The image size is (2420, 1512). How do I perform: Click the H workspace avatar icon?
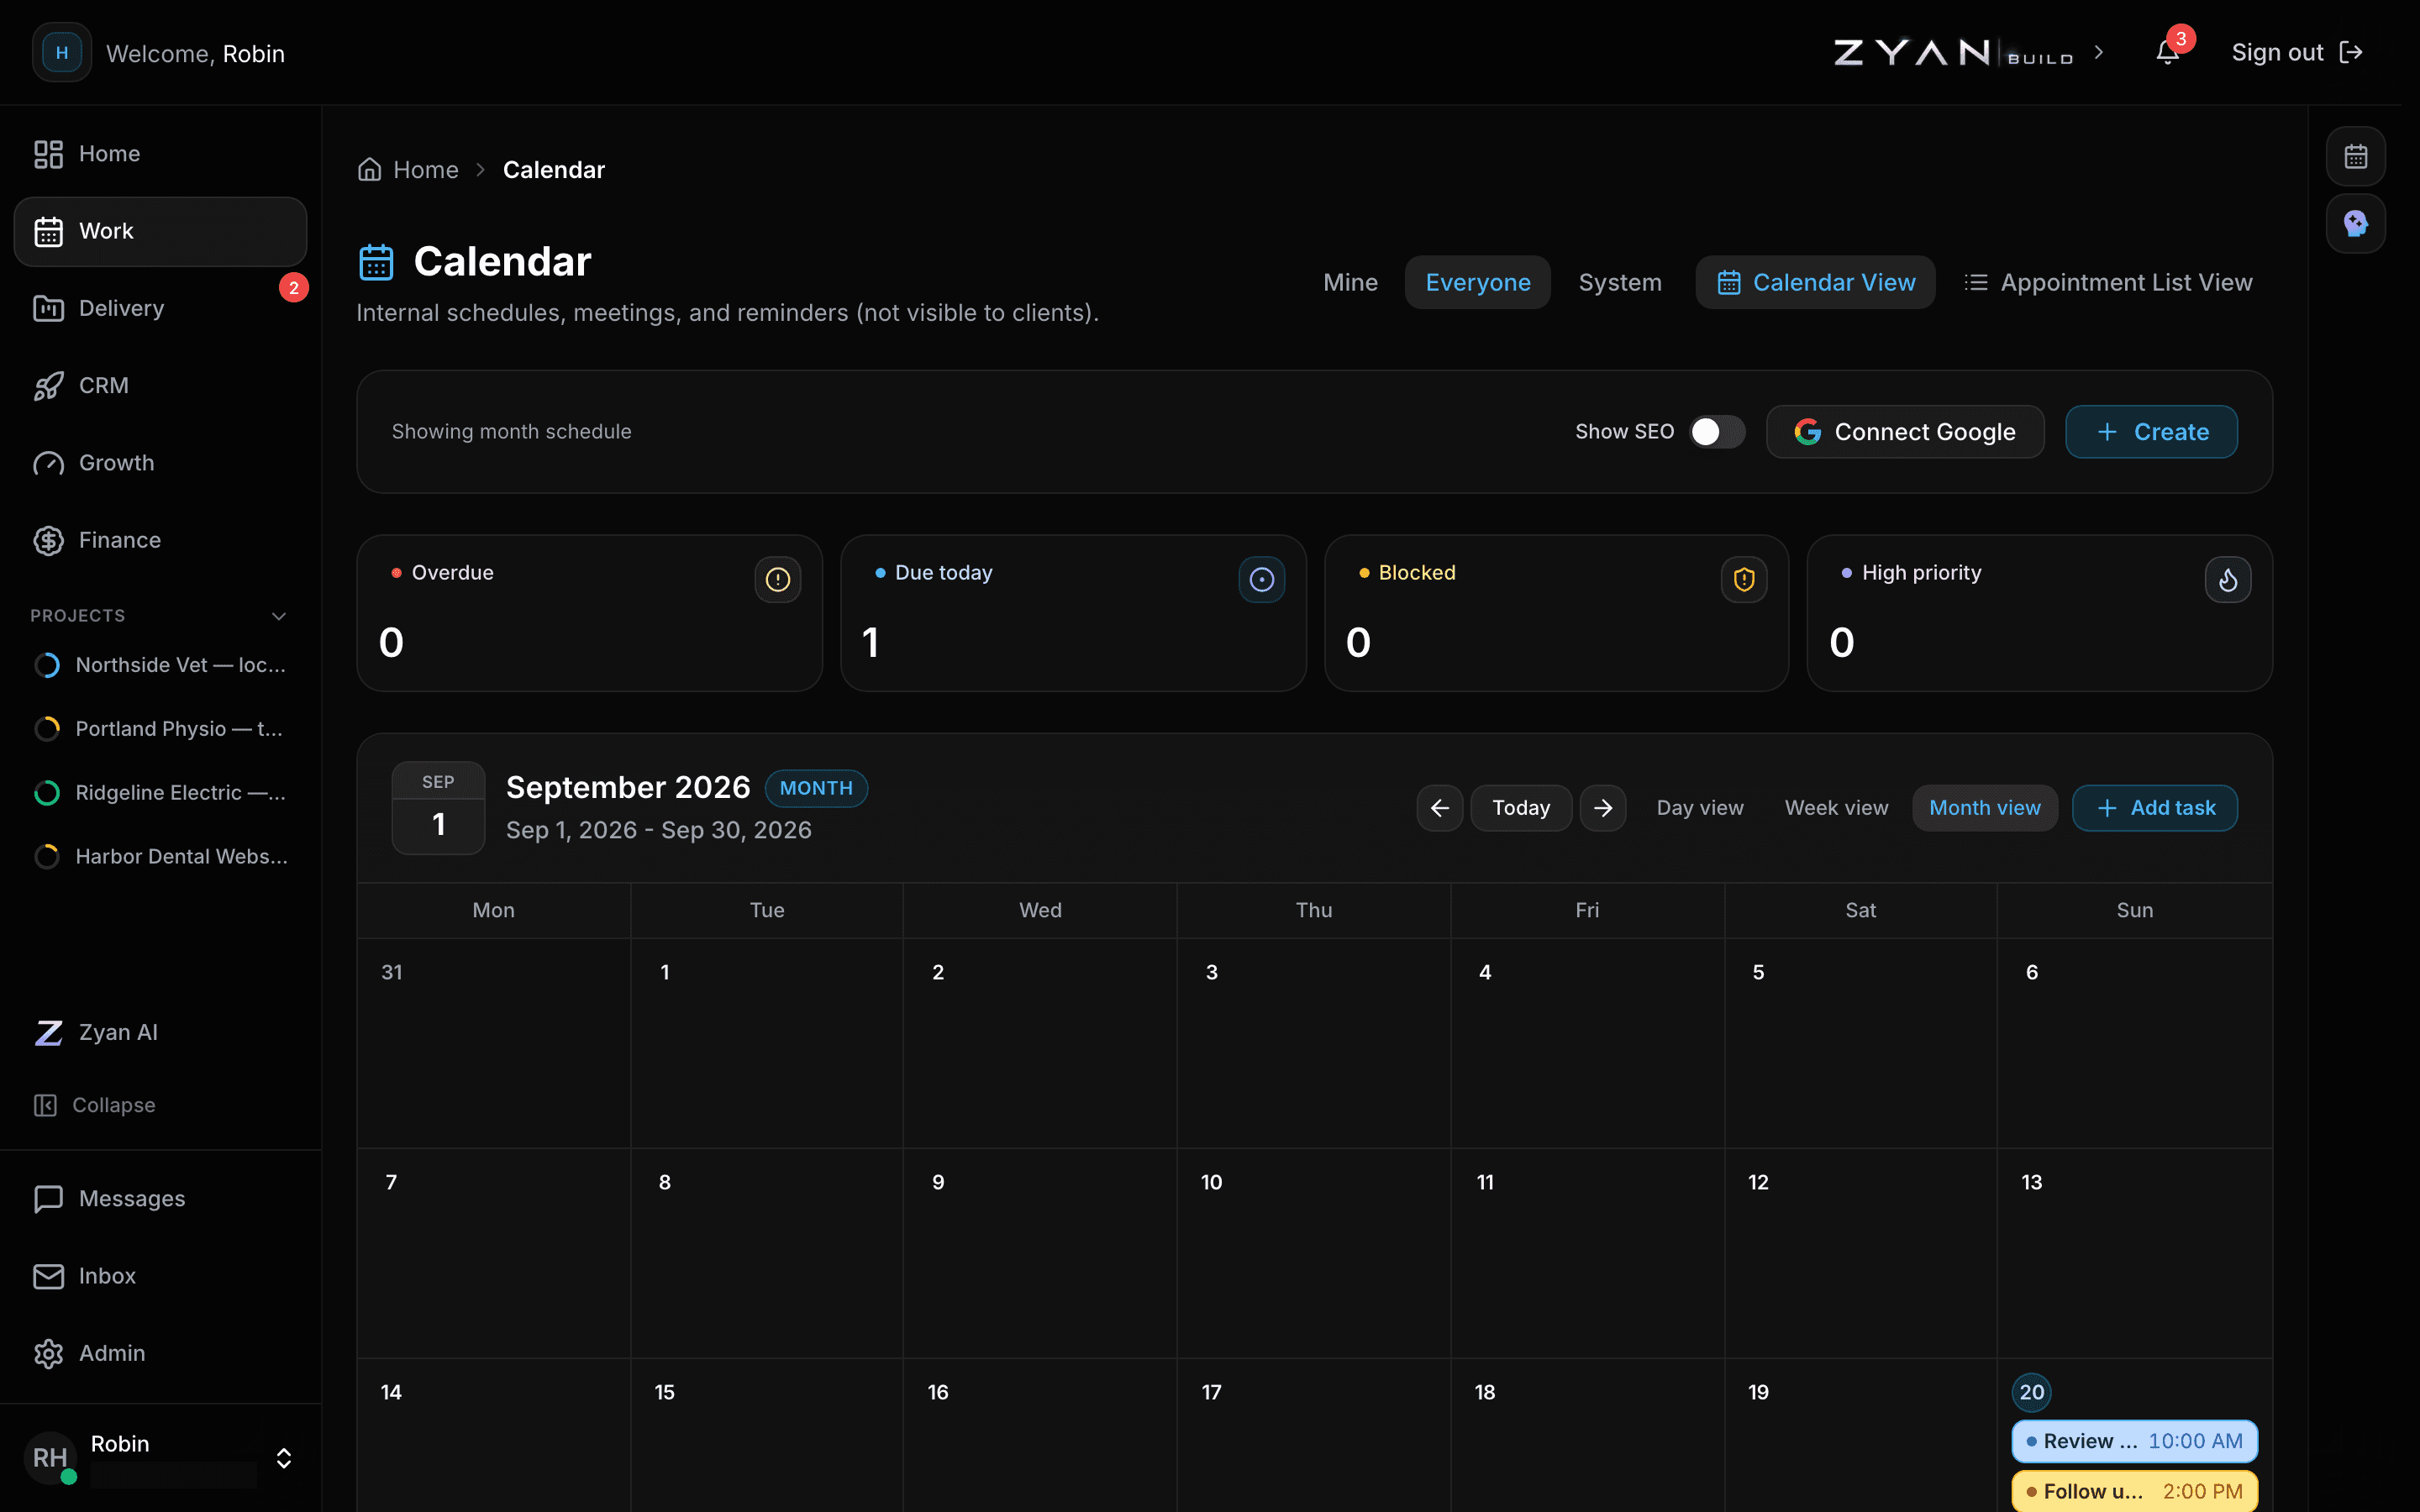62,53
